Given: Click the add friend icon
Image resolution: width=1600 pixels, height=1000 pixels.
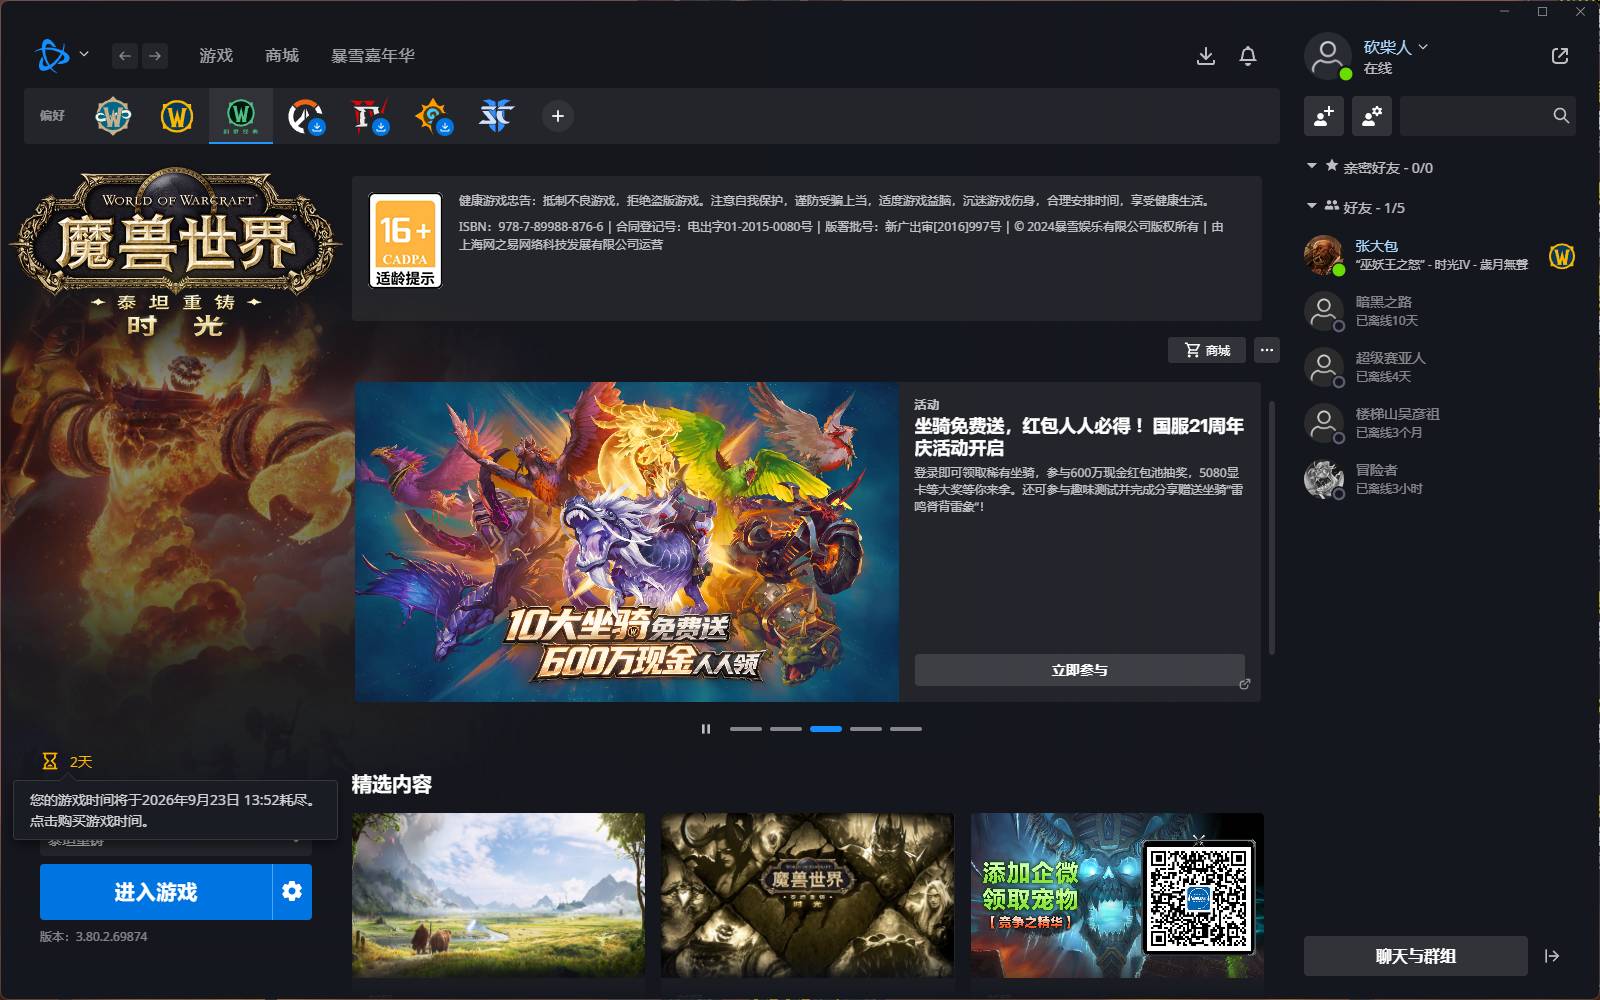Looking at the screenshot, I should click(x=1324, y=116).
